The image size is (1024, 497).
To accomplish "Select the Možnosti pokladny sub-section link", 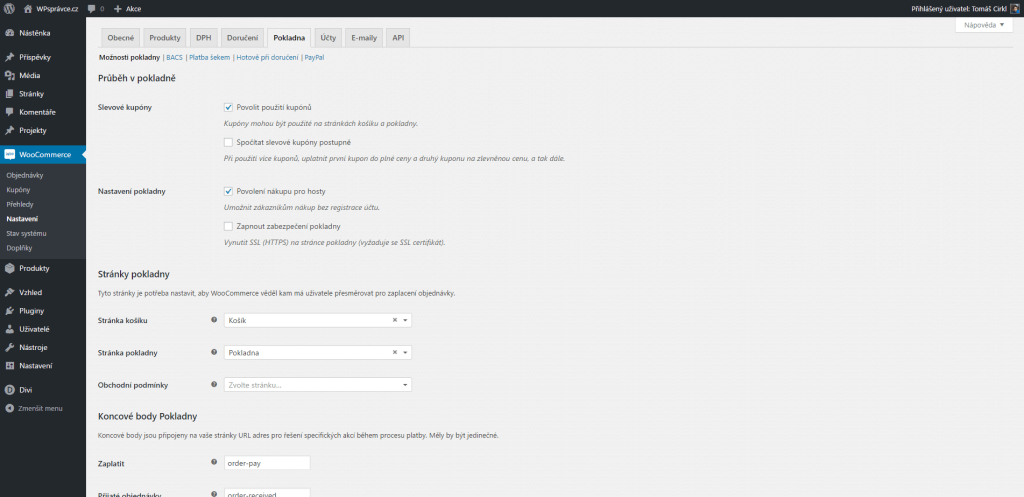I will click(x=129, y=57).
